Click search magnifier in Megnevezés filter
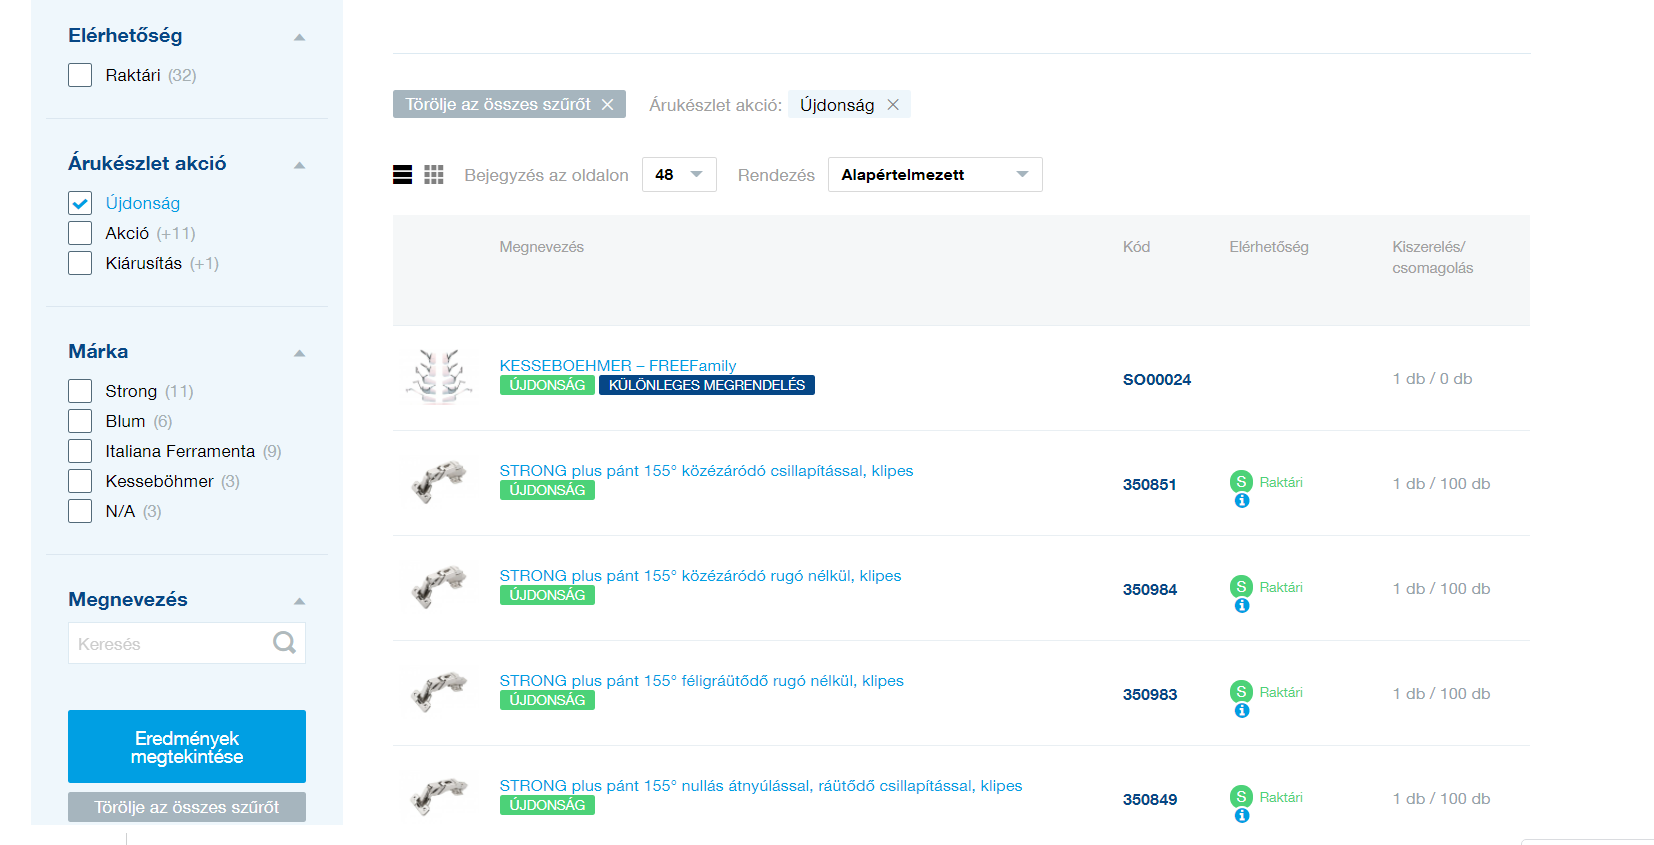 (284, 643)
